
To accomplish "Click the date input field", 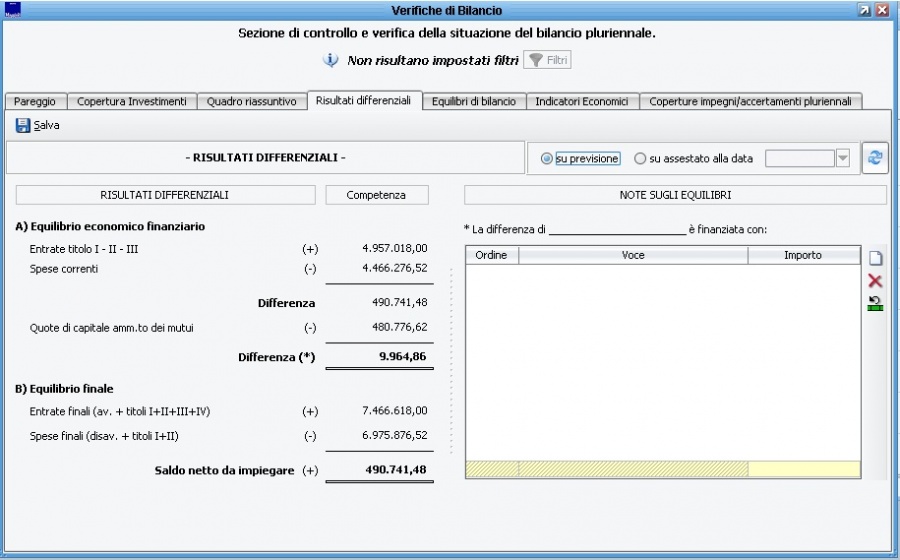I will [x=800, y=158].
